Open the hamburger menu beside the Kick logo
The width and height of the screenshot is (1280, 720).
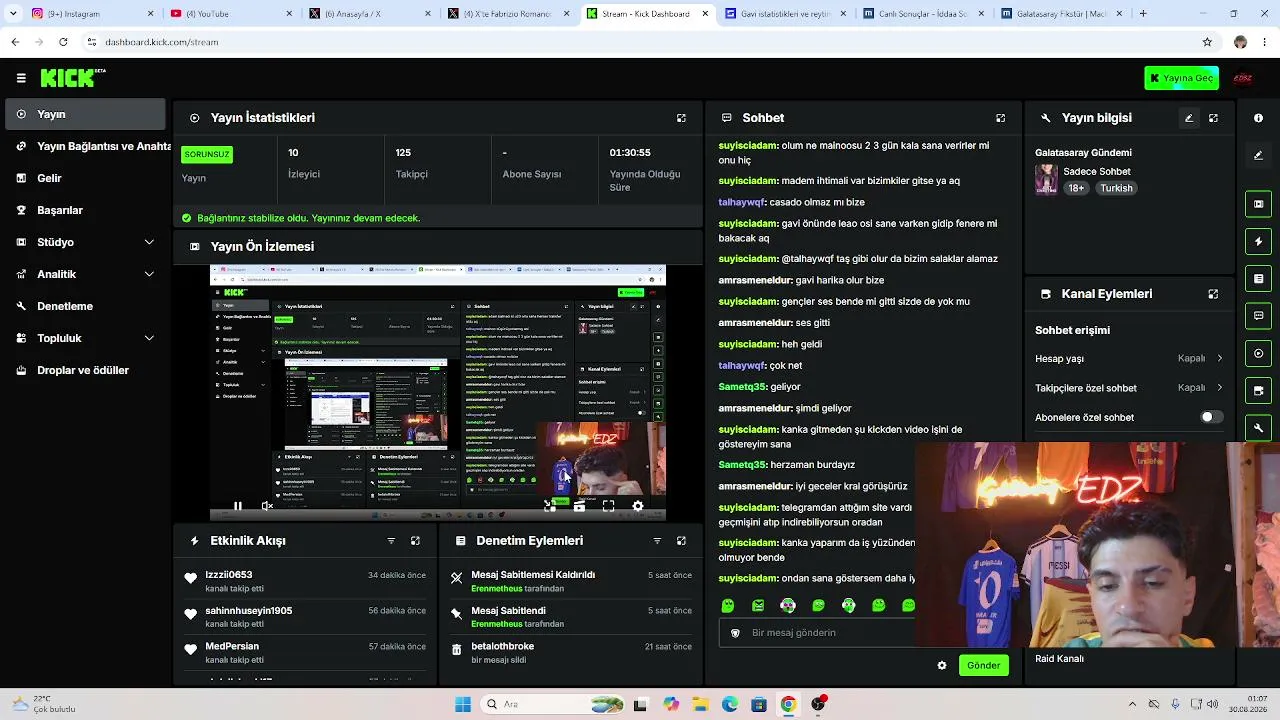pos(21,78)
